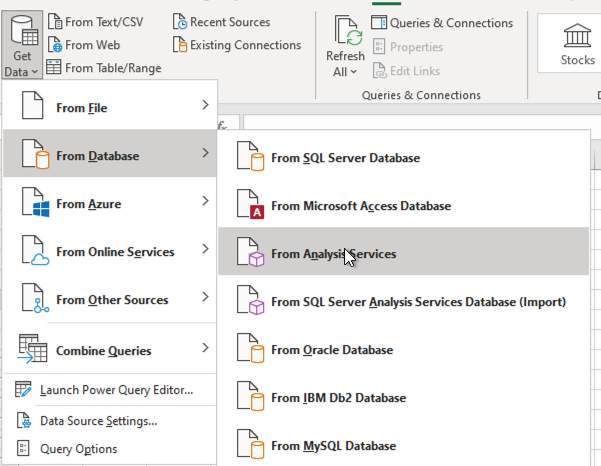Click inside the formula bar input

click(x=422, y=121)
